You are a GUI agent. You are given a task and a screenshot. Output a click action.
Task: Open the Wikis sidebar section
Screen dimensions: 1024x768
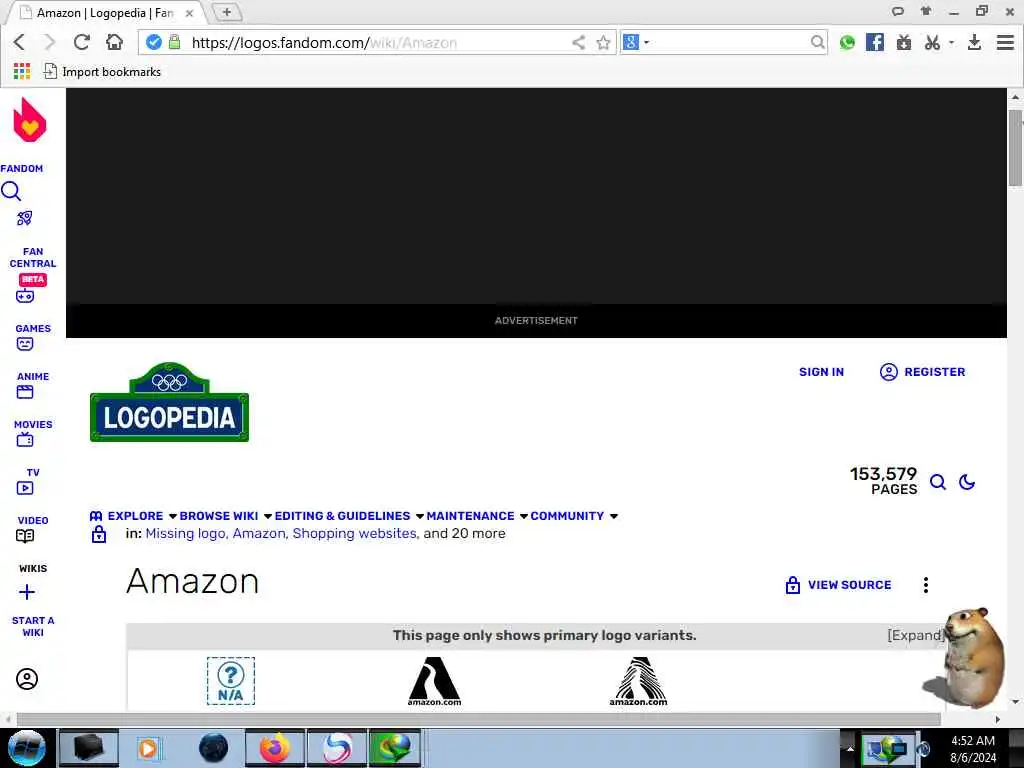(x=33, y=568)
